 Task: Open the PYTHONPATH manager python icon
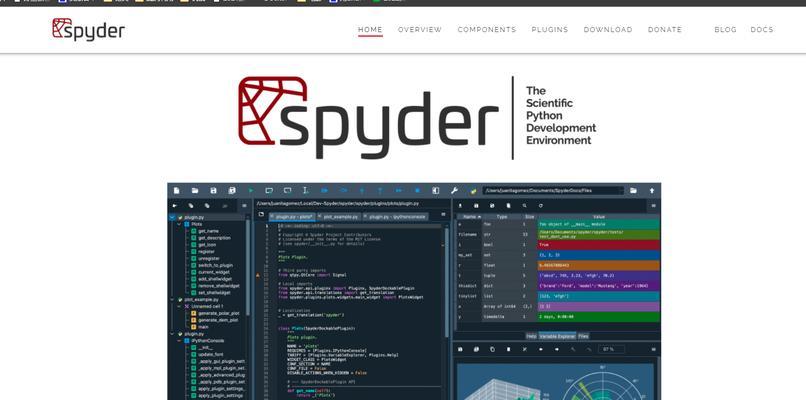point(473,191)
